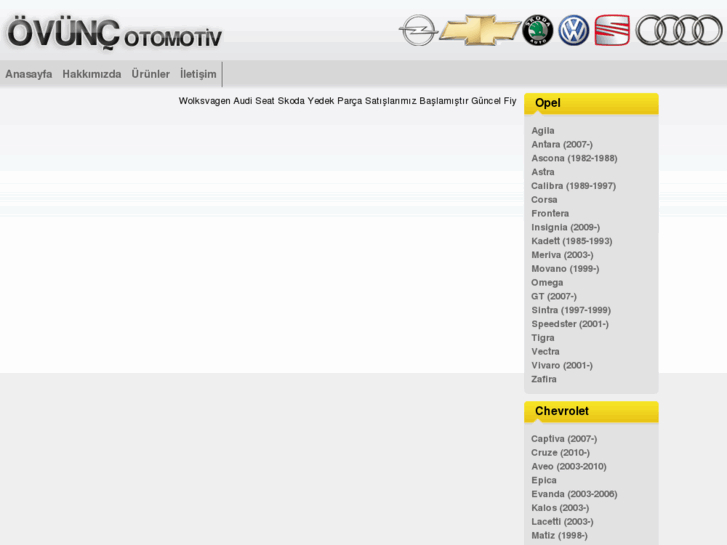727x545 pixels.
Task: Open the Hakkımızda menu item
Action: 92,74
